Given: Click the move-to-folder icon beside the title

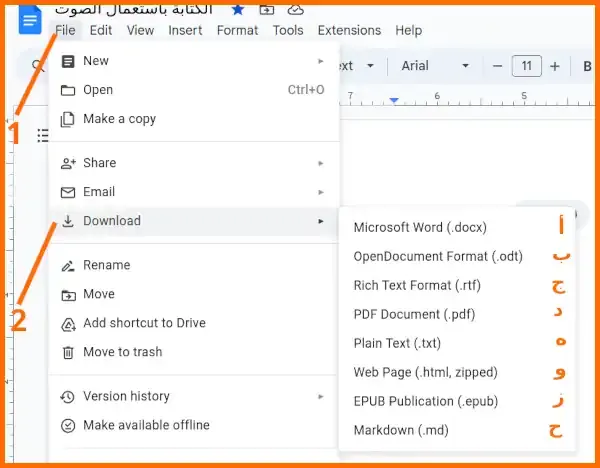Looking at the screenshot, I should pyautogui.click(x=267, y=10).
